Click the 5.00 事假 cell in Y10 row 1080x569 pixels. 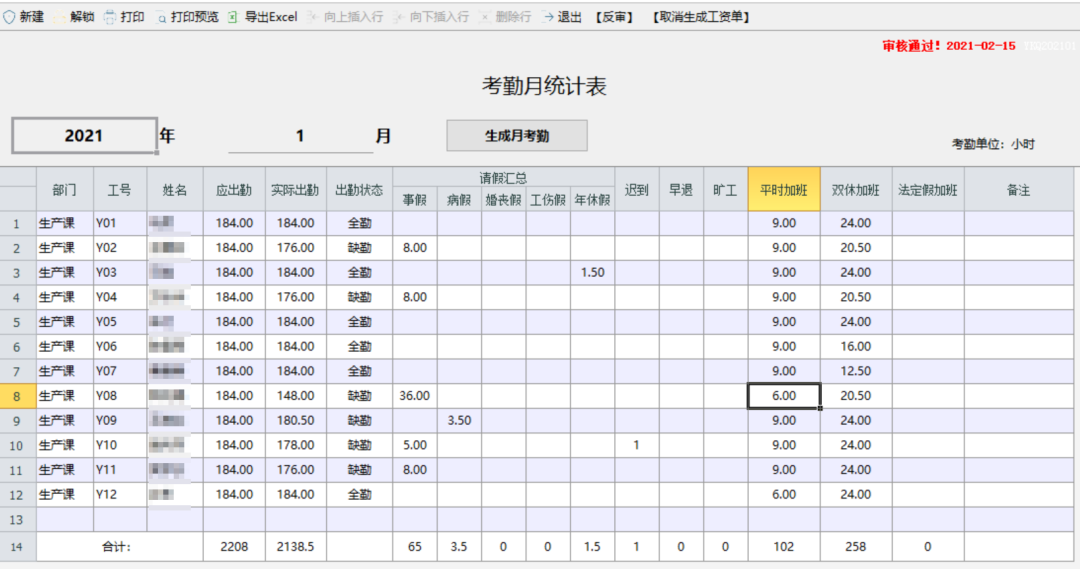(x=415, y=445)
